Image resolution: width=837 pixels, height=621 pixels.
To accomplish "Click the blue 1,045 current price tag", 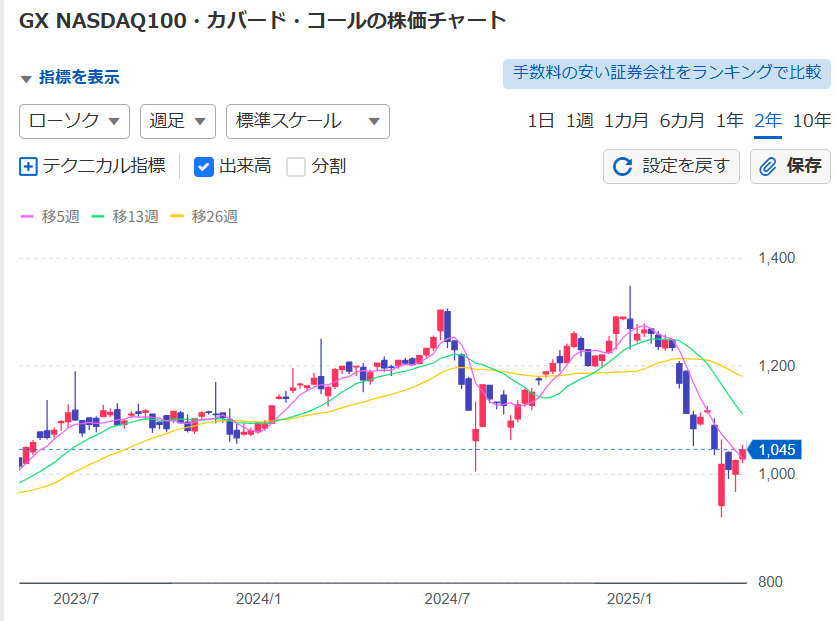I will pos(774,450).
